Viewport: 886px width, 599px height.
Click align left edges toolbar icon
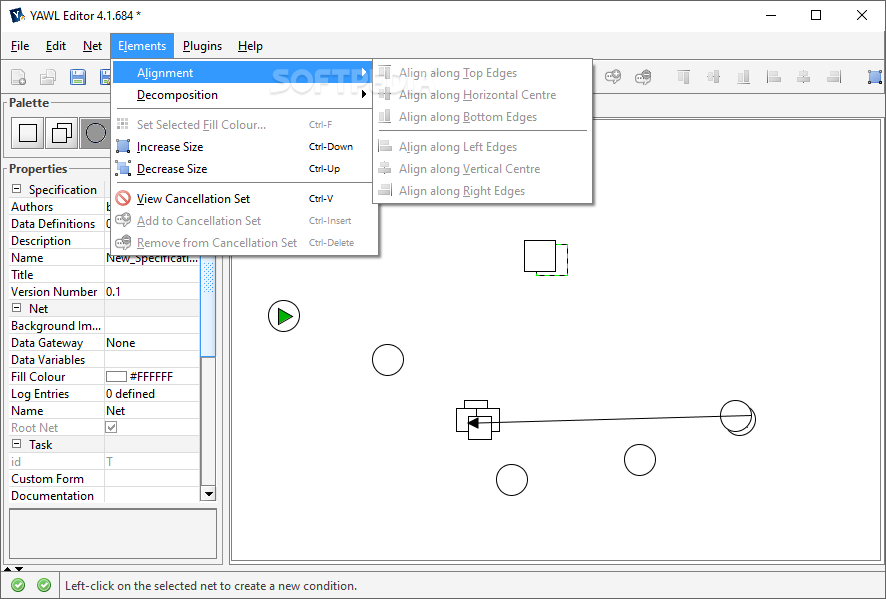(774, 76)
